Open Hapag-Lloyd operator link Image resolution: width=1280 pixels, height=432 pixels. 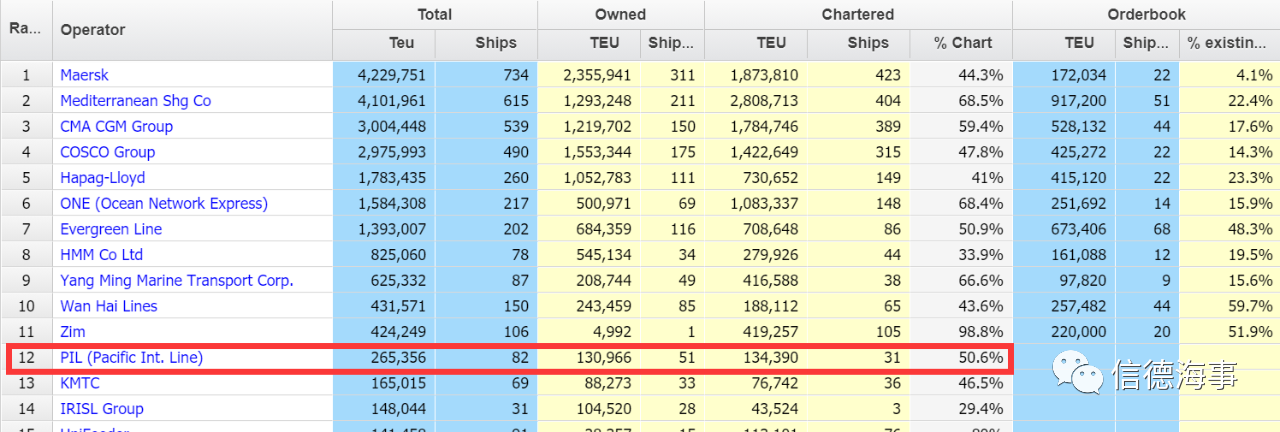(x=102, y=178)
